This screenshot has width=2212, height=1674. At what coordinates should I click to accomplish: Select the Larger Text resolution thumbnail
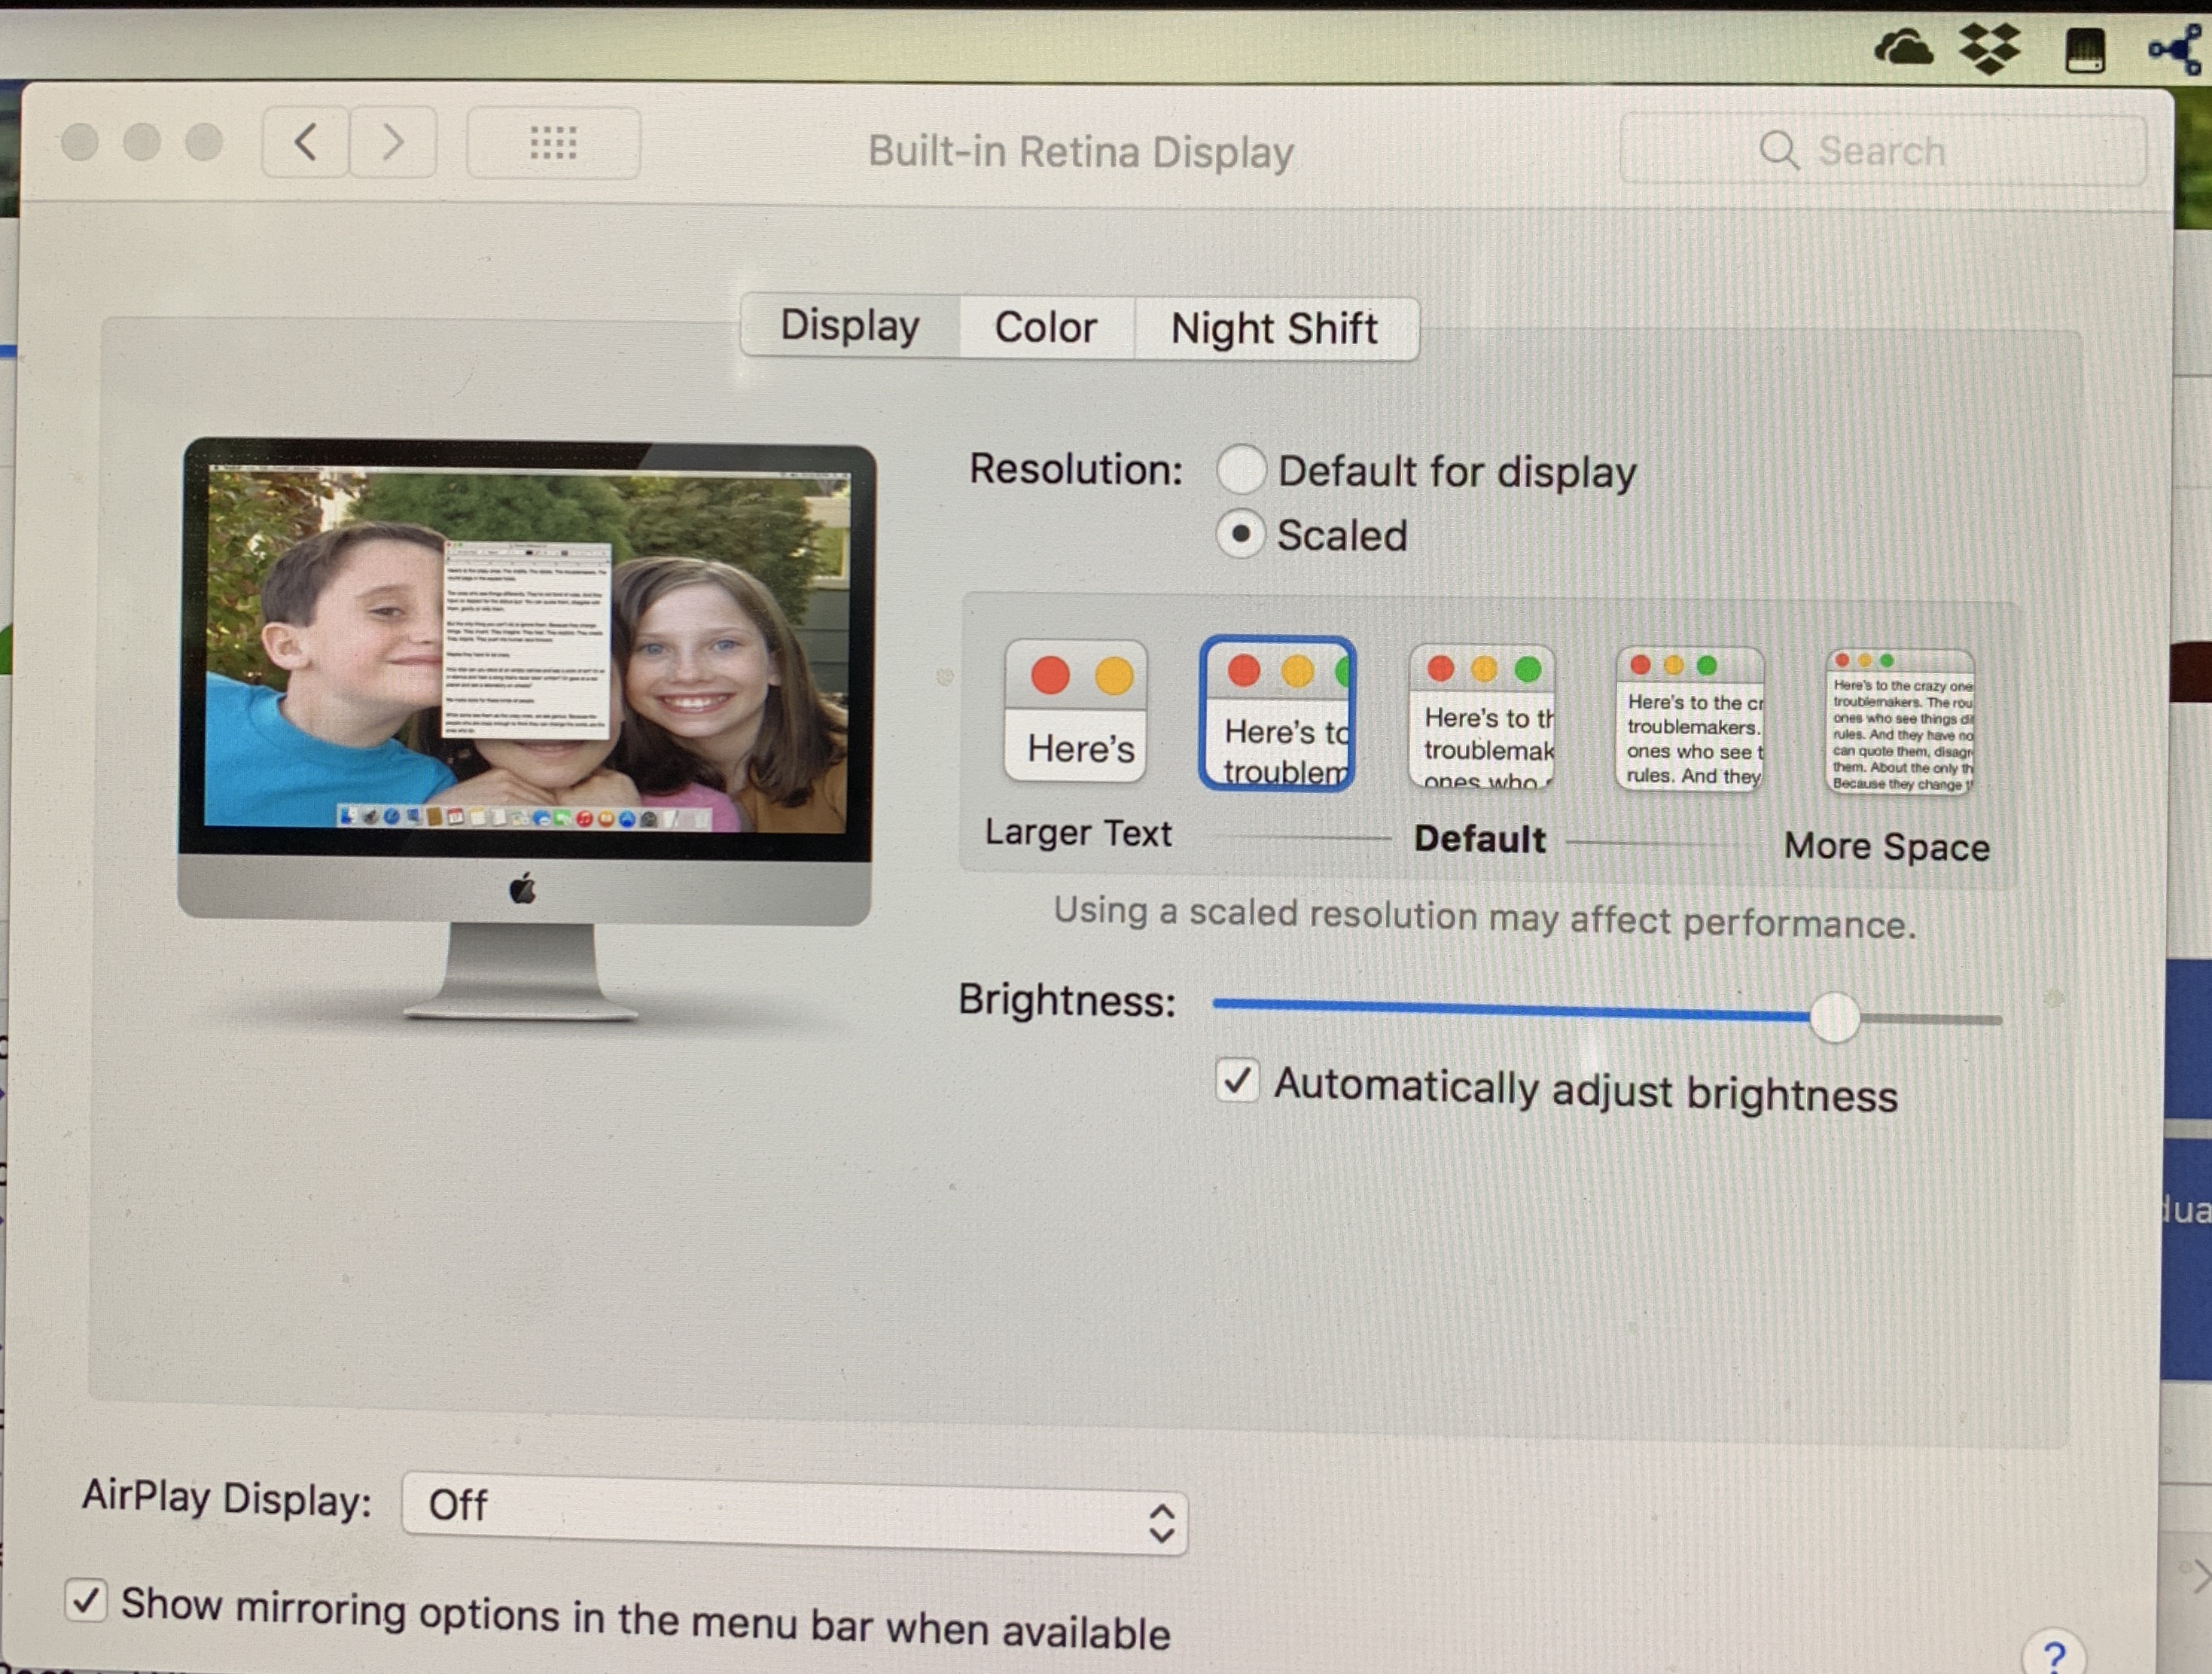[x=1076, y=712]
